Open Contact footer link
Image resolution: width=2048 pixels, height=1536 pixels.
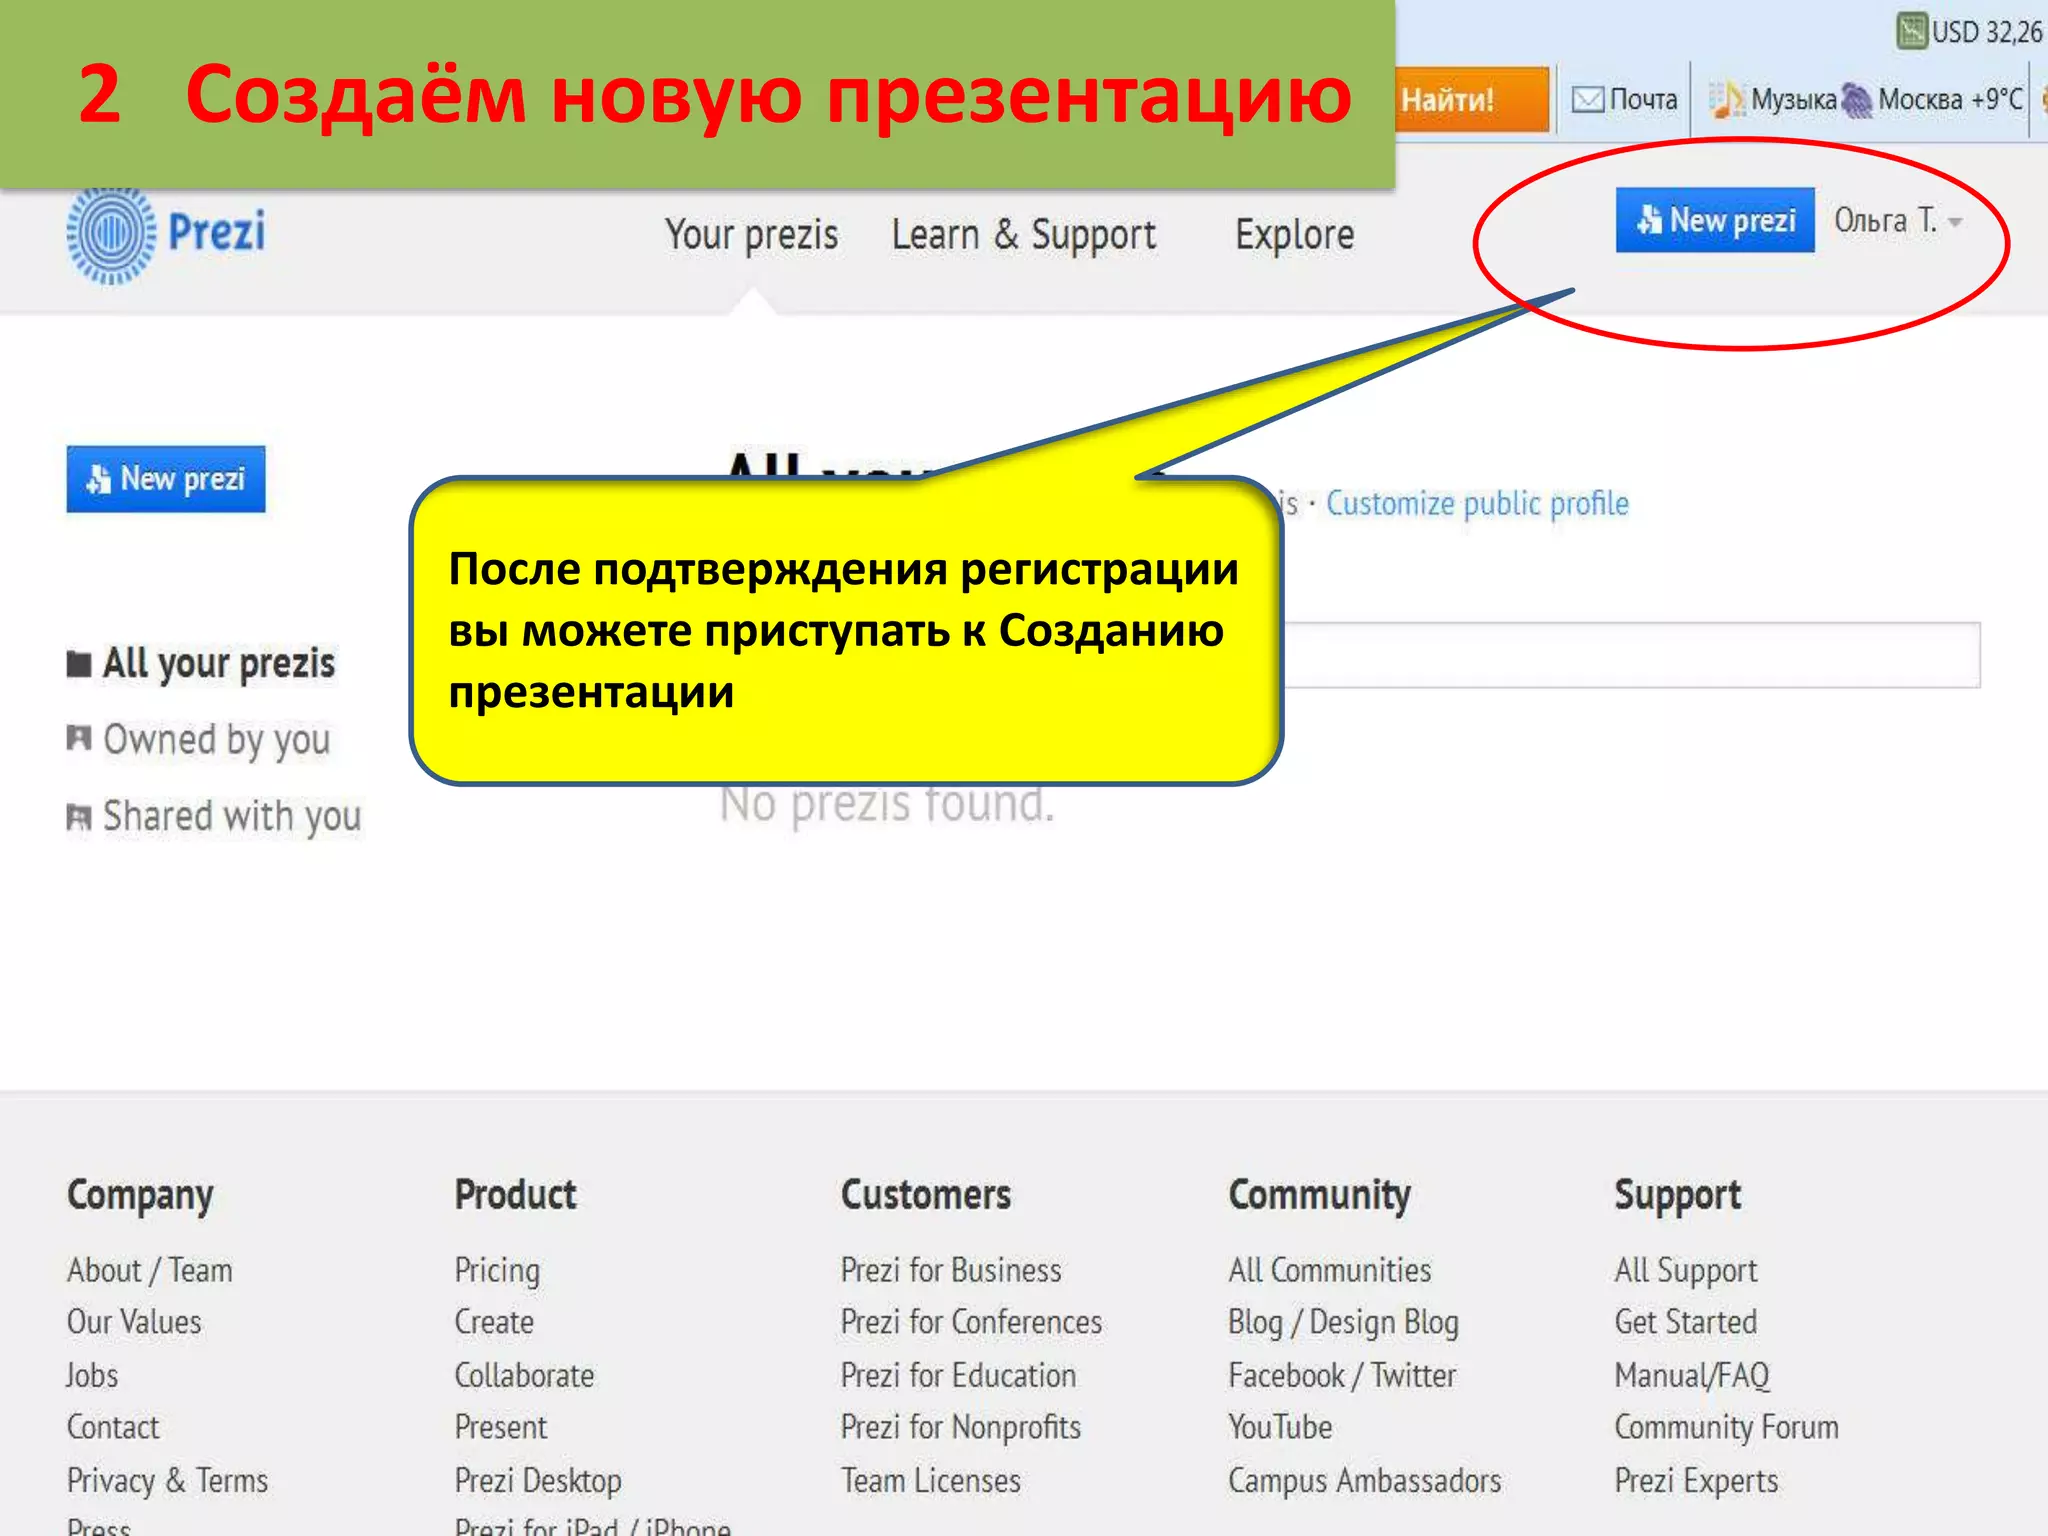(113, 1427)
